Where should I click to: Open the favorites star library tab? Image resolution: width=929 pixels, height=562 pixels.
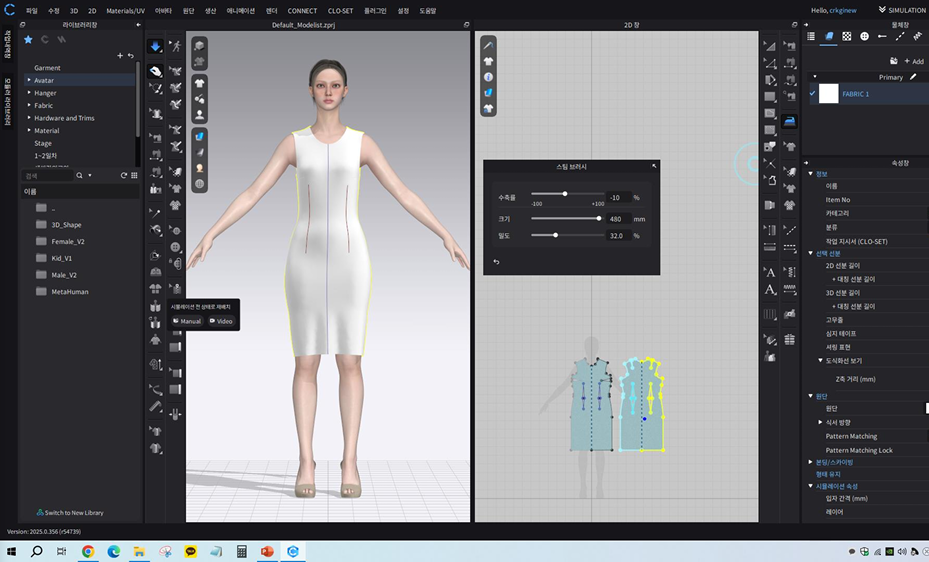click(x=28, y=39)
